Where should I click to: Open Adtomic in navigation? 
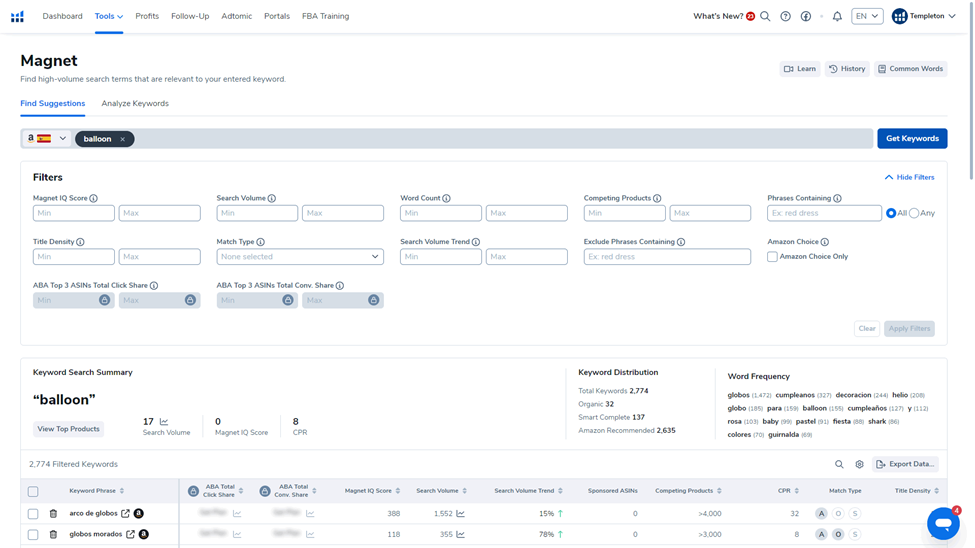(237, 16)
